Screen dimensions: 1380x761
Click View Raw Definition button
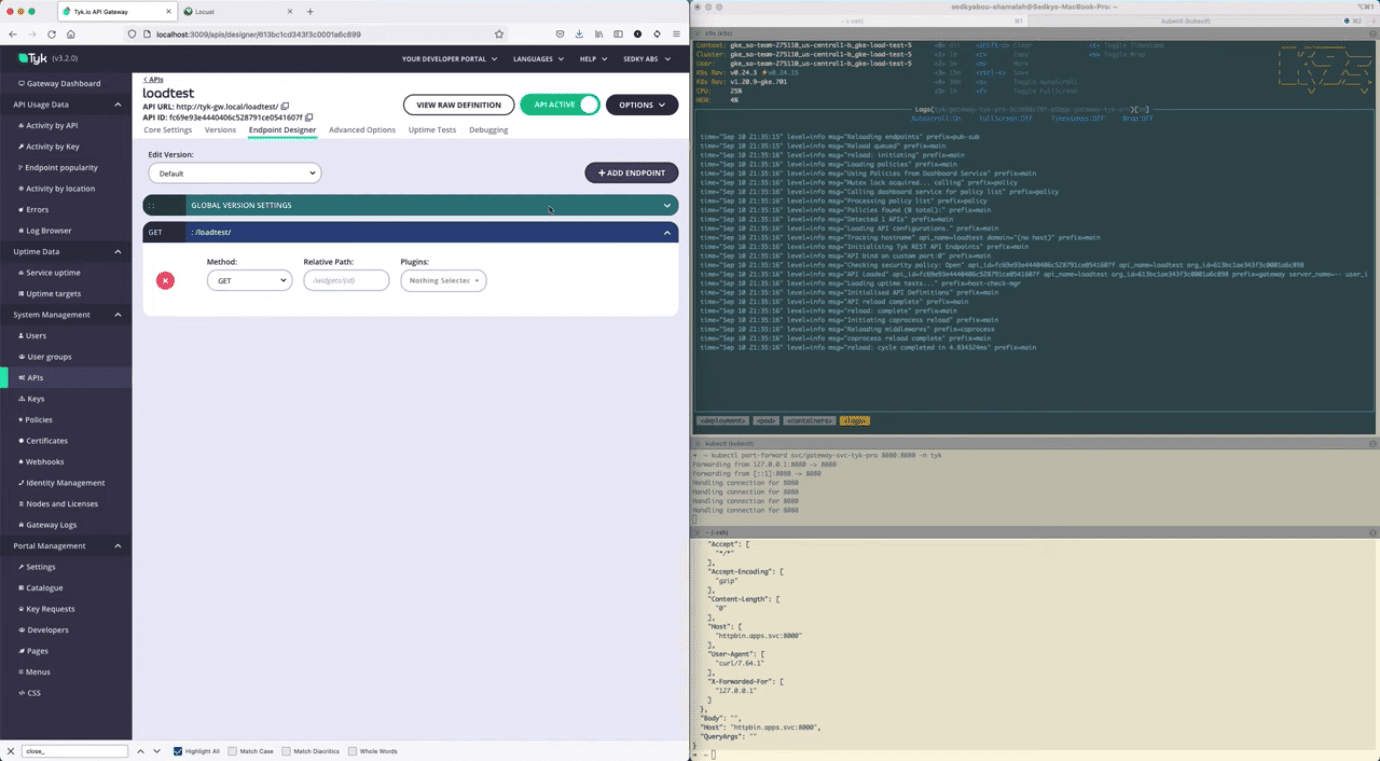coord(459,105)
